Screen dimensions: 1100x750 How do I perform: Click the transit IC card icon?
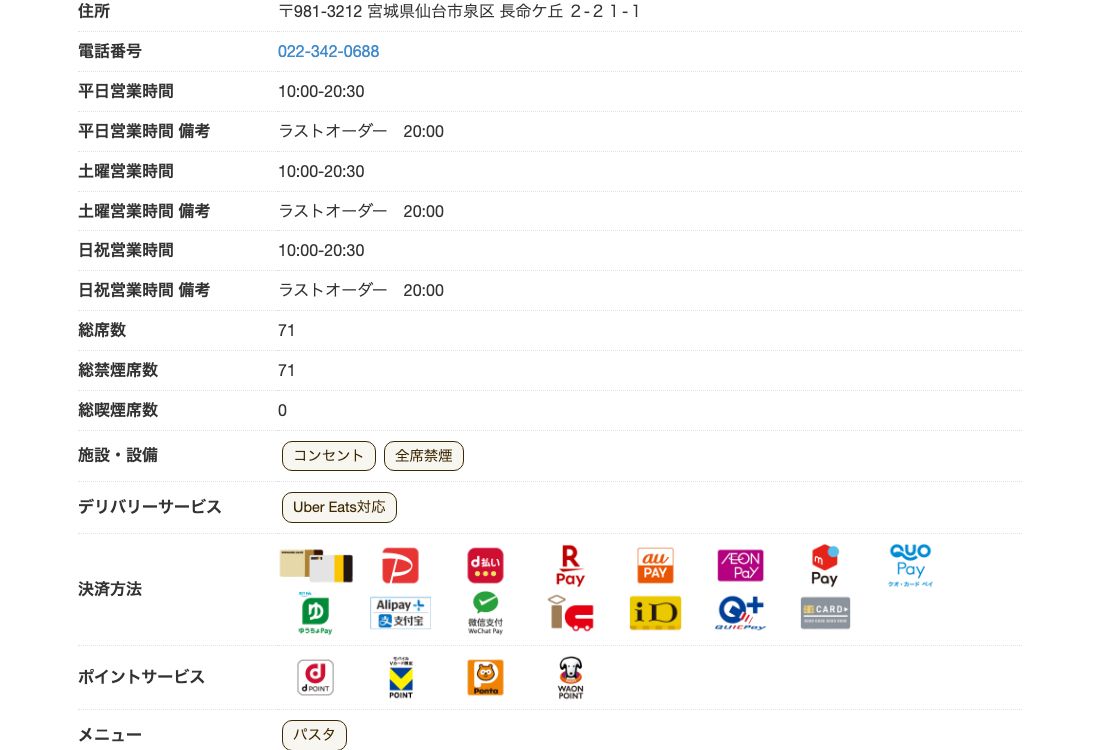[570, 612]
